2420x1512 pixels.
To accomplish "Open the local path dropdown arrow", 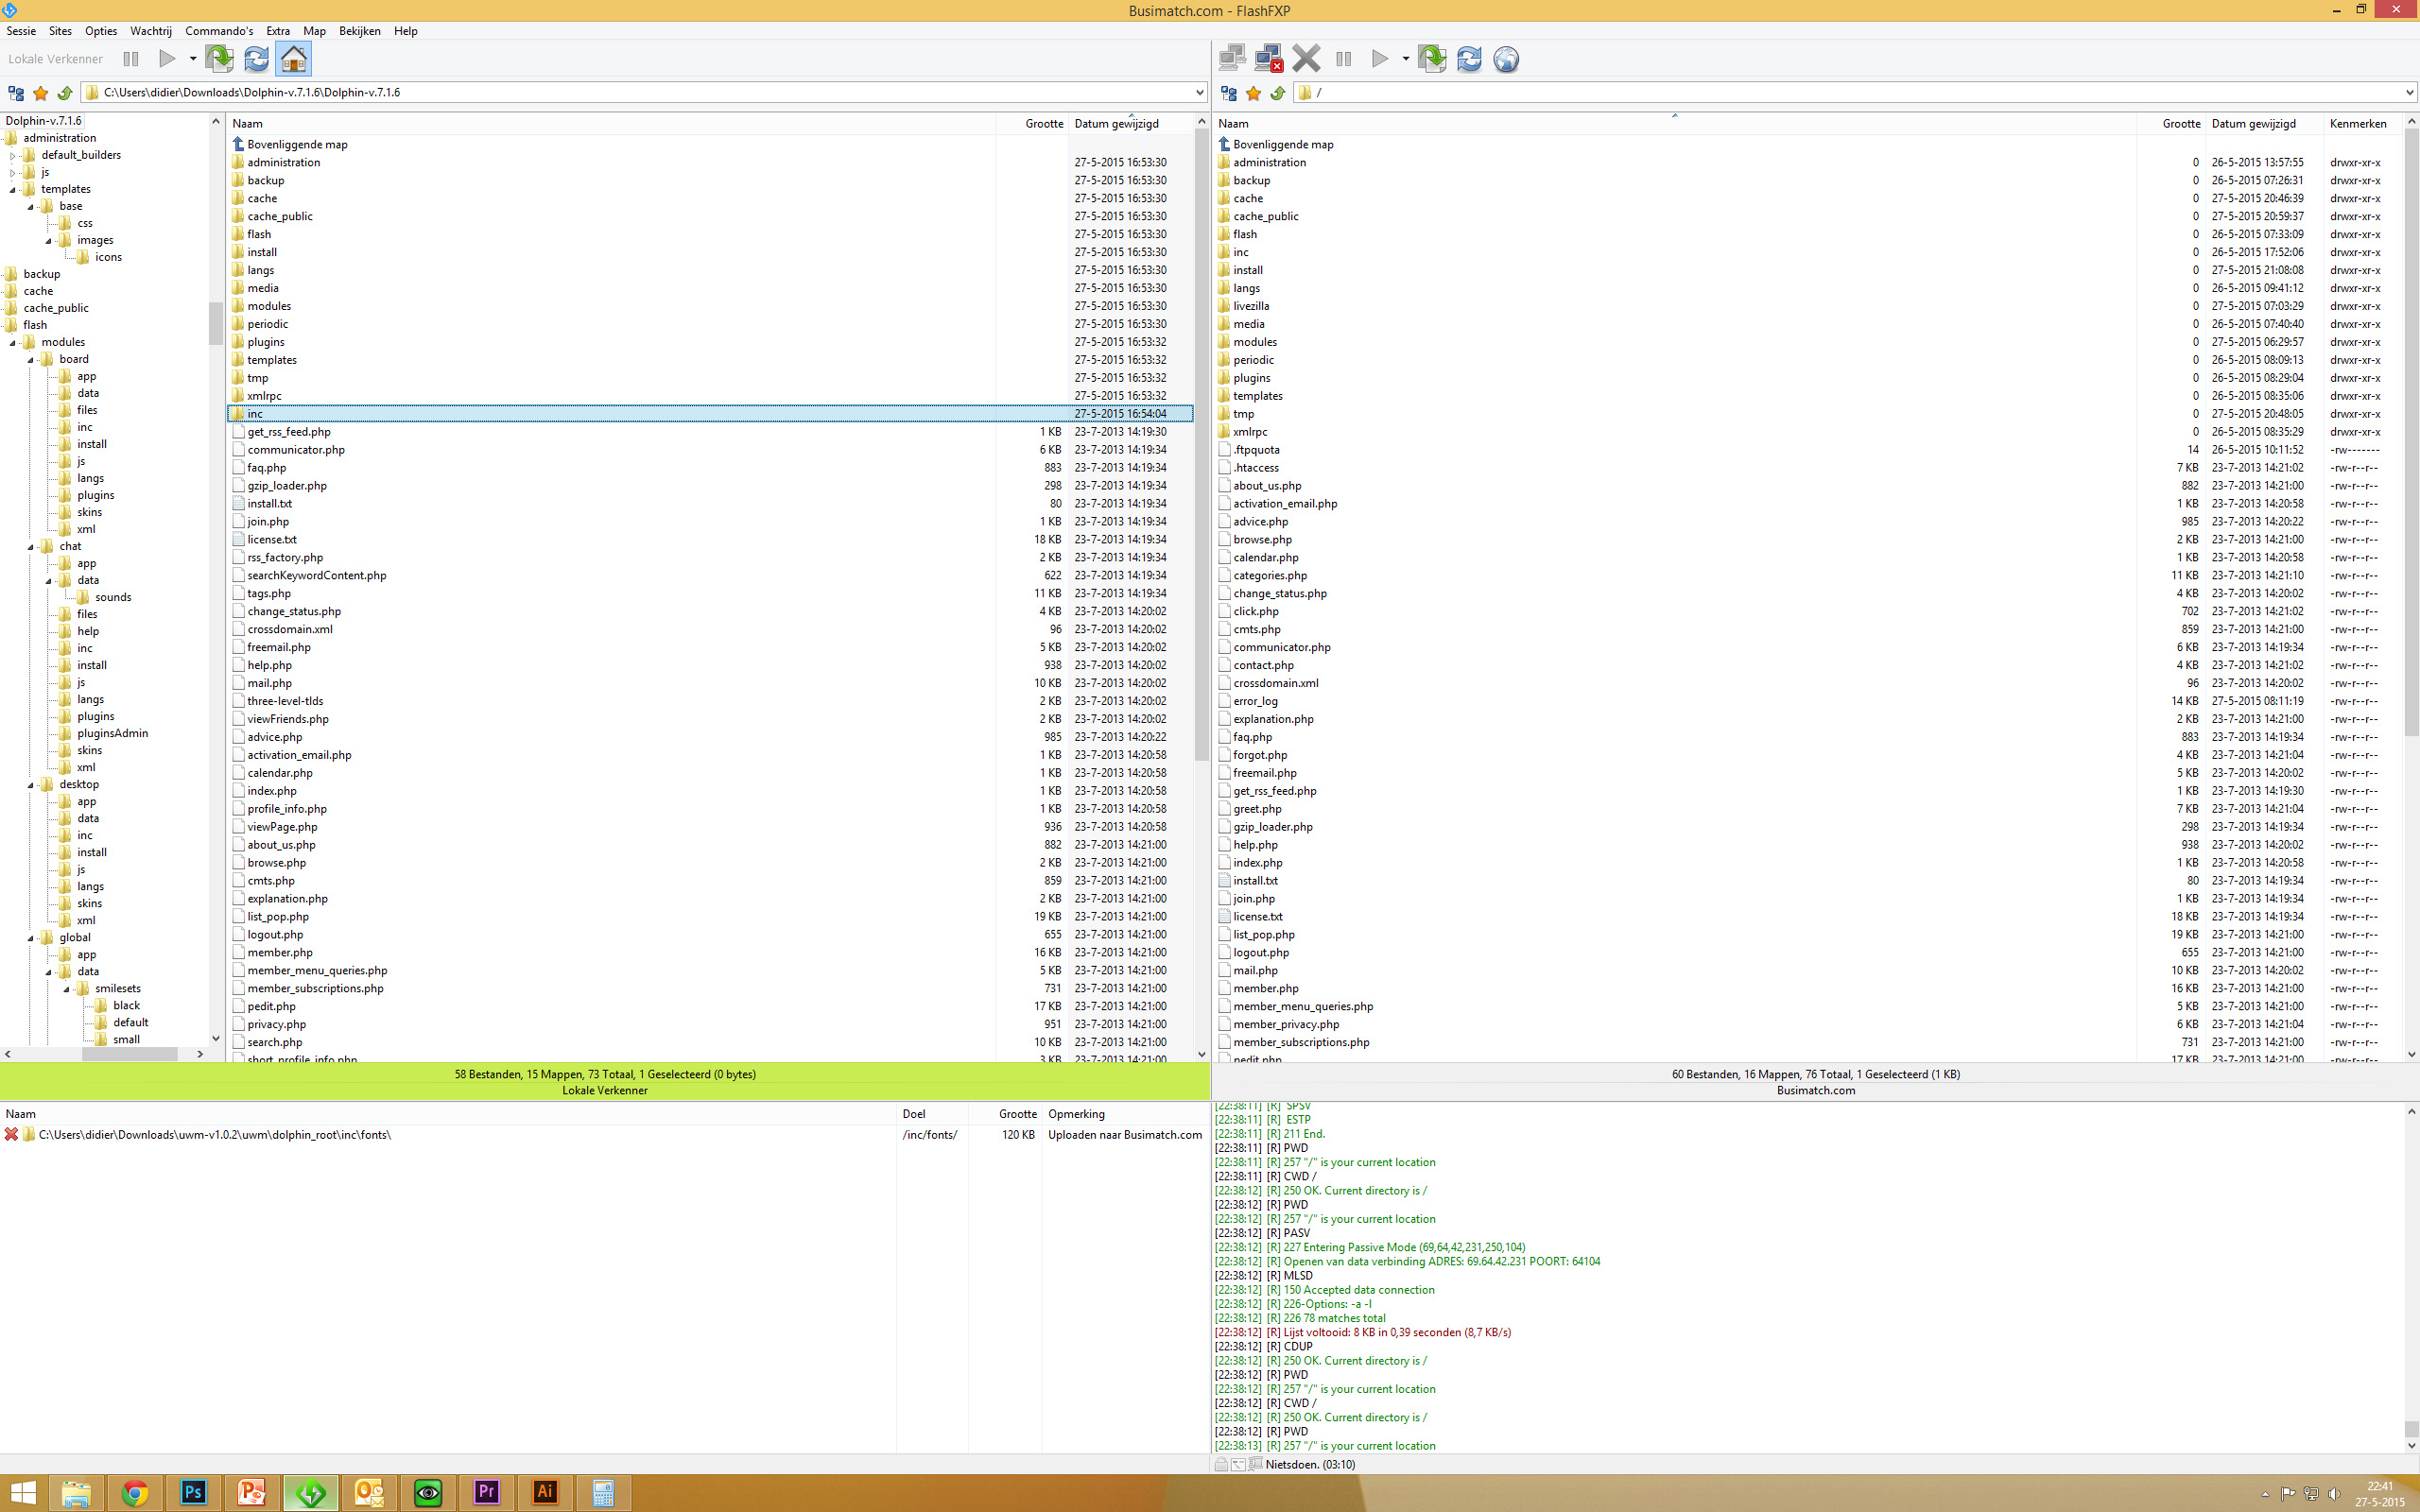I will click(1199, 93).
